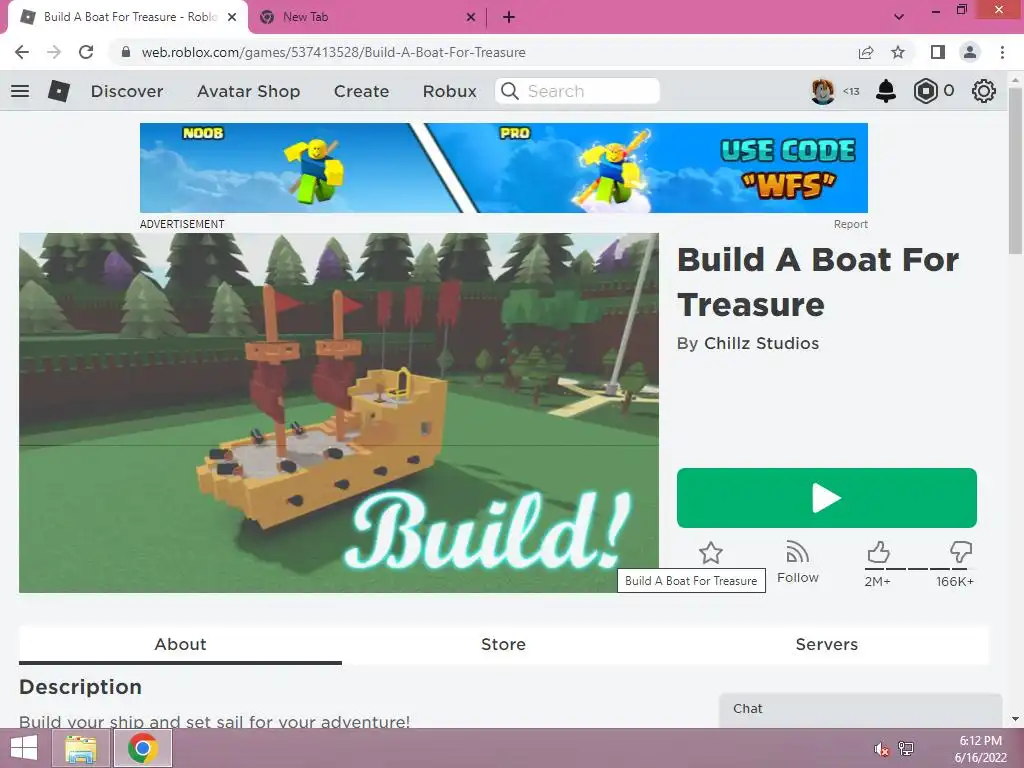The image size is (1024, 768).
Task: Click the Description heading
Action: [80, 687]
